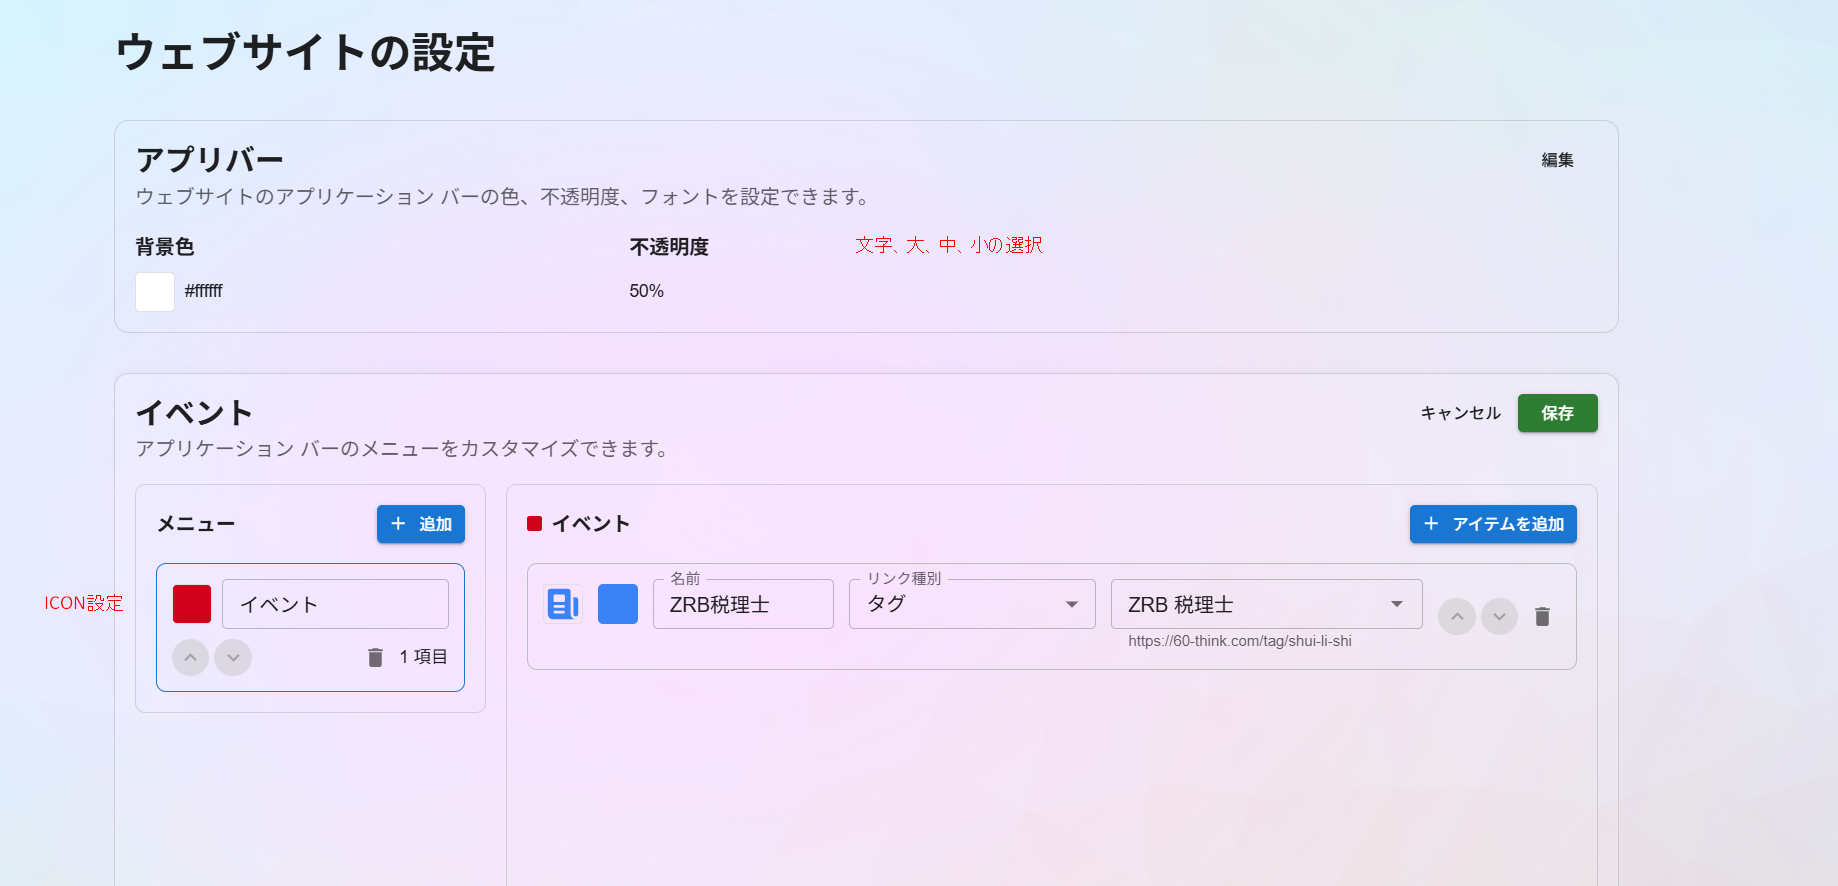Viewport: 1838px width, 886px height.
Task: Move the ZRB税理士 item down with arrow
Action: point(1499,617)
